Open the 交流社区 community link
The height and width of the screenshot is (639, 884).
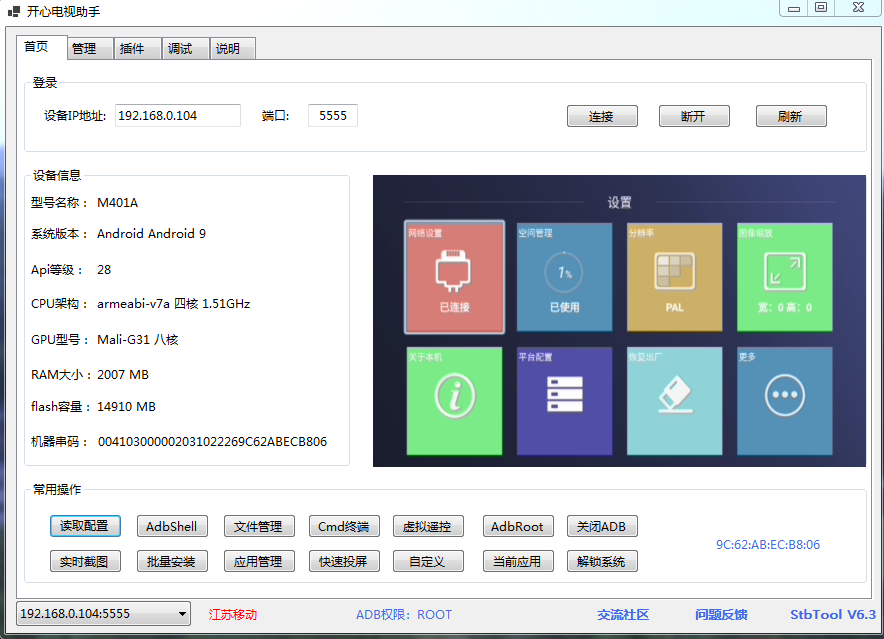pos(623,615)
